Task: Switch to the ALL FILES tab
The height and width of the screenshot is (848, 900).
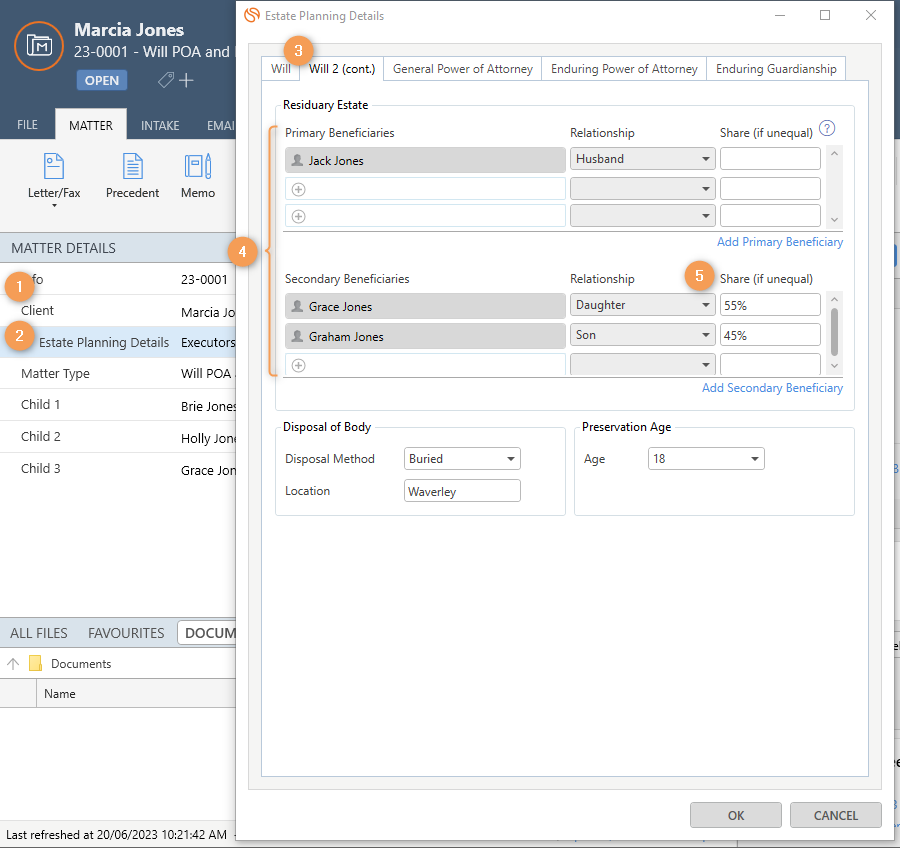Action: [x=38, y=633]
